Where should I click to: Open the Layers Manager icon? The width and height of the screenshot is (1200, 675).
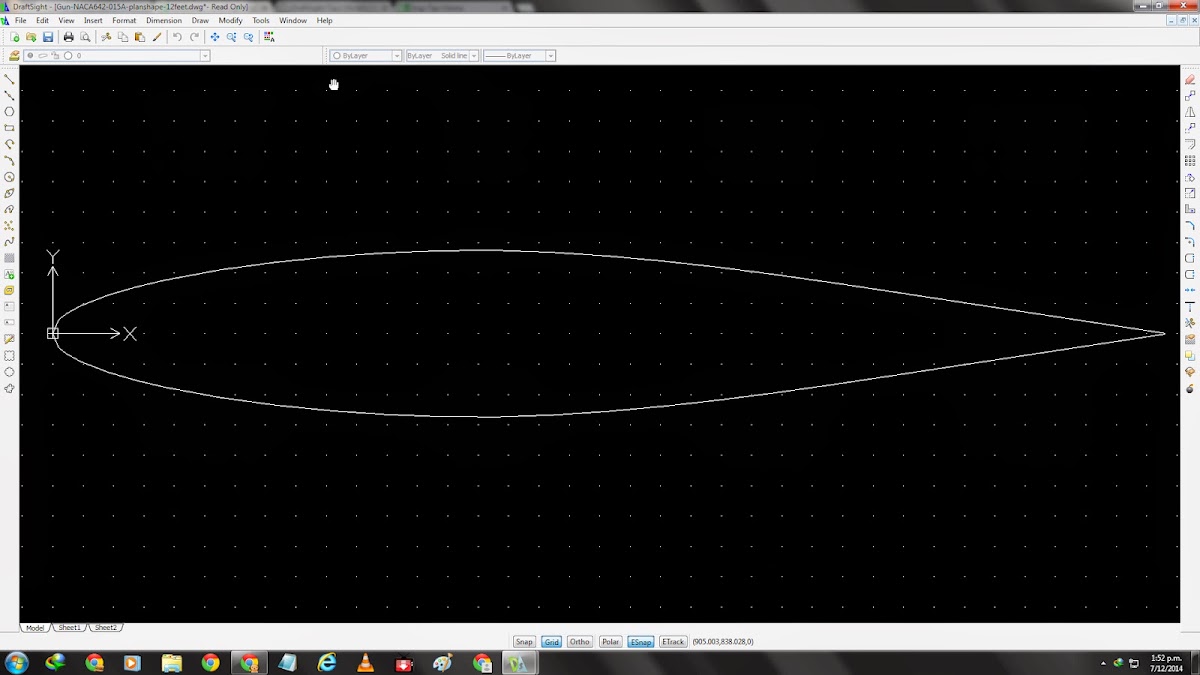[14, 56]
